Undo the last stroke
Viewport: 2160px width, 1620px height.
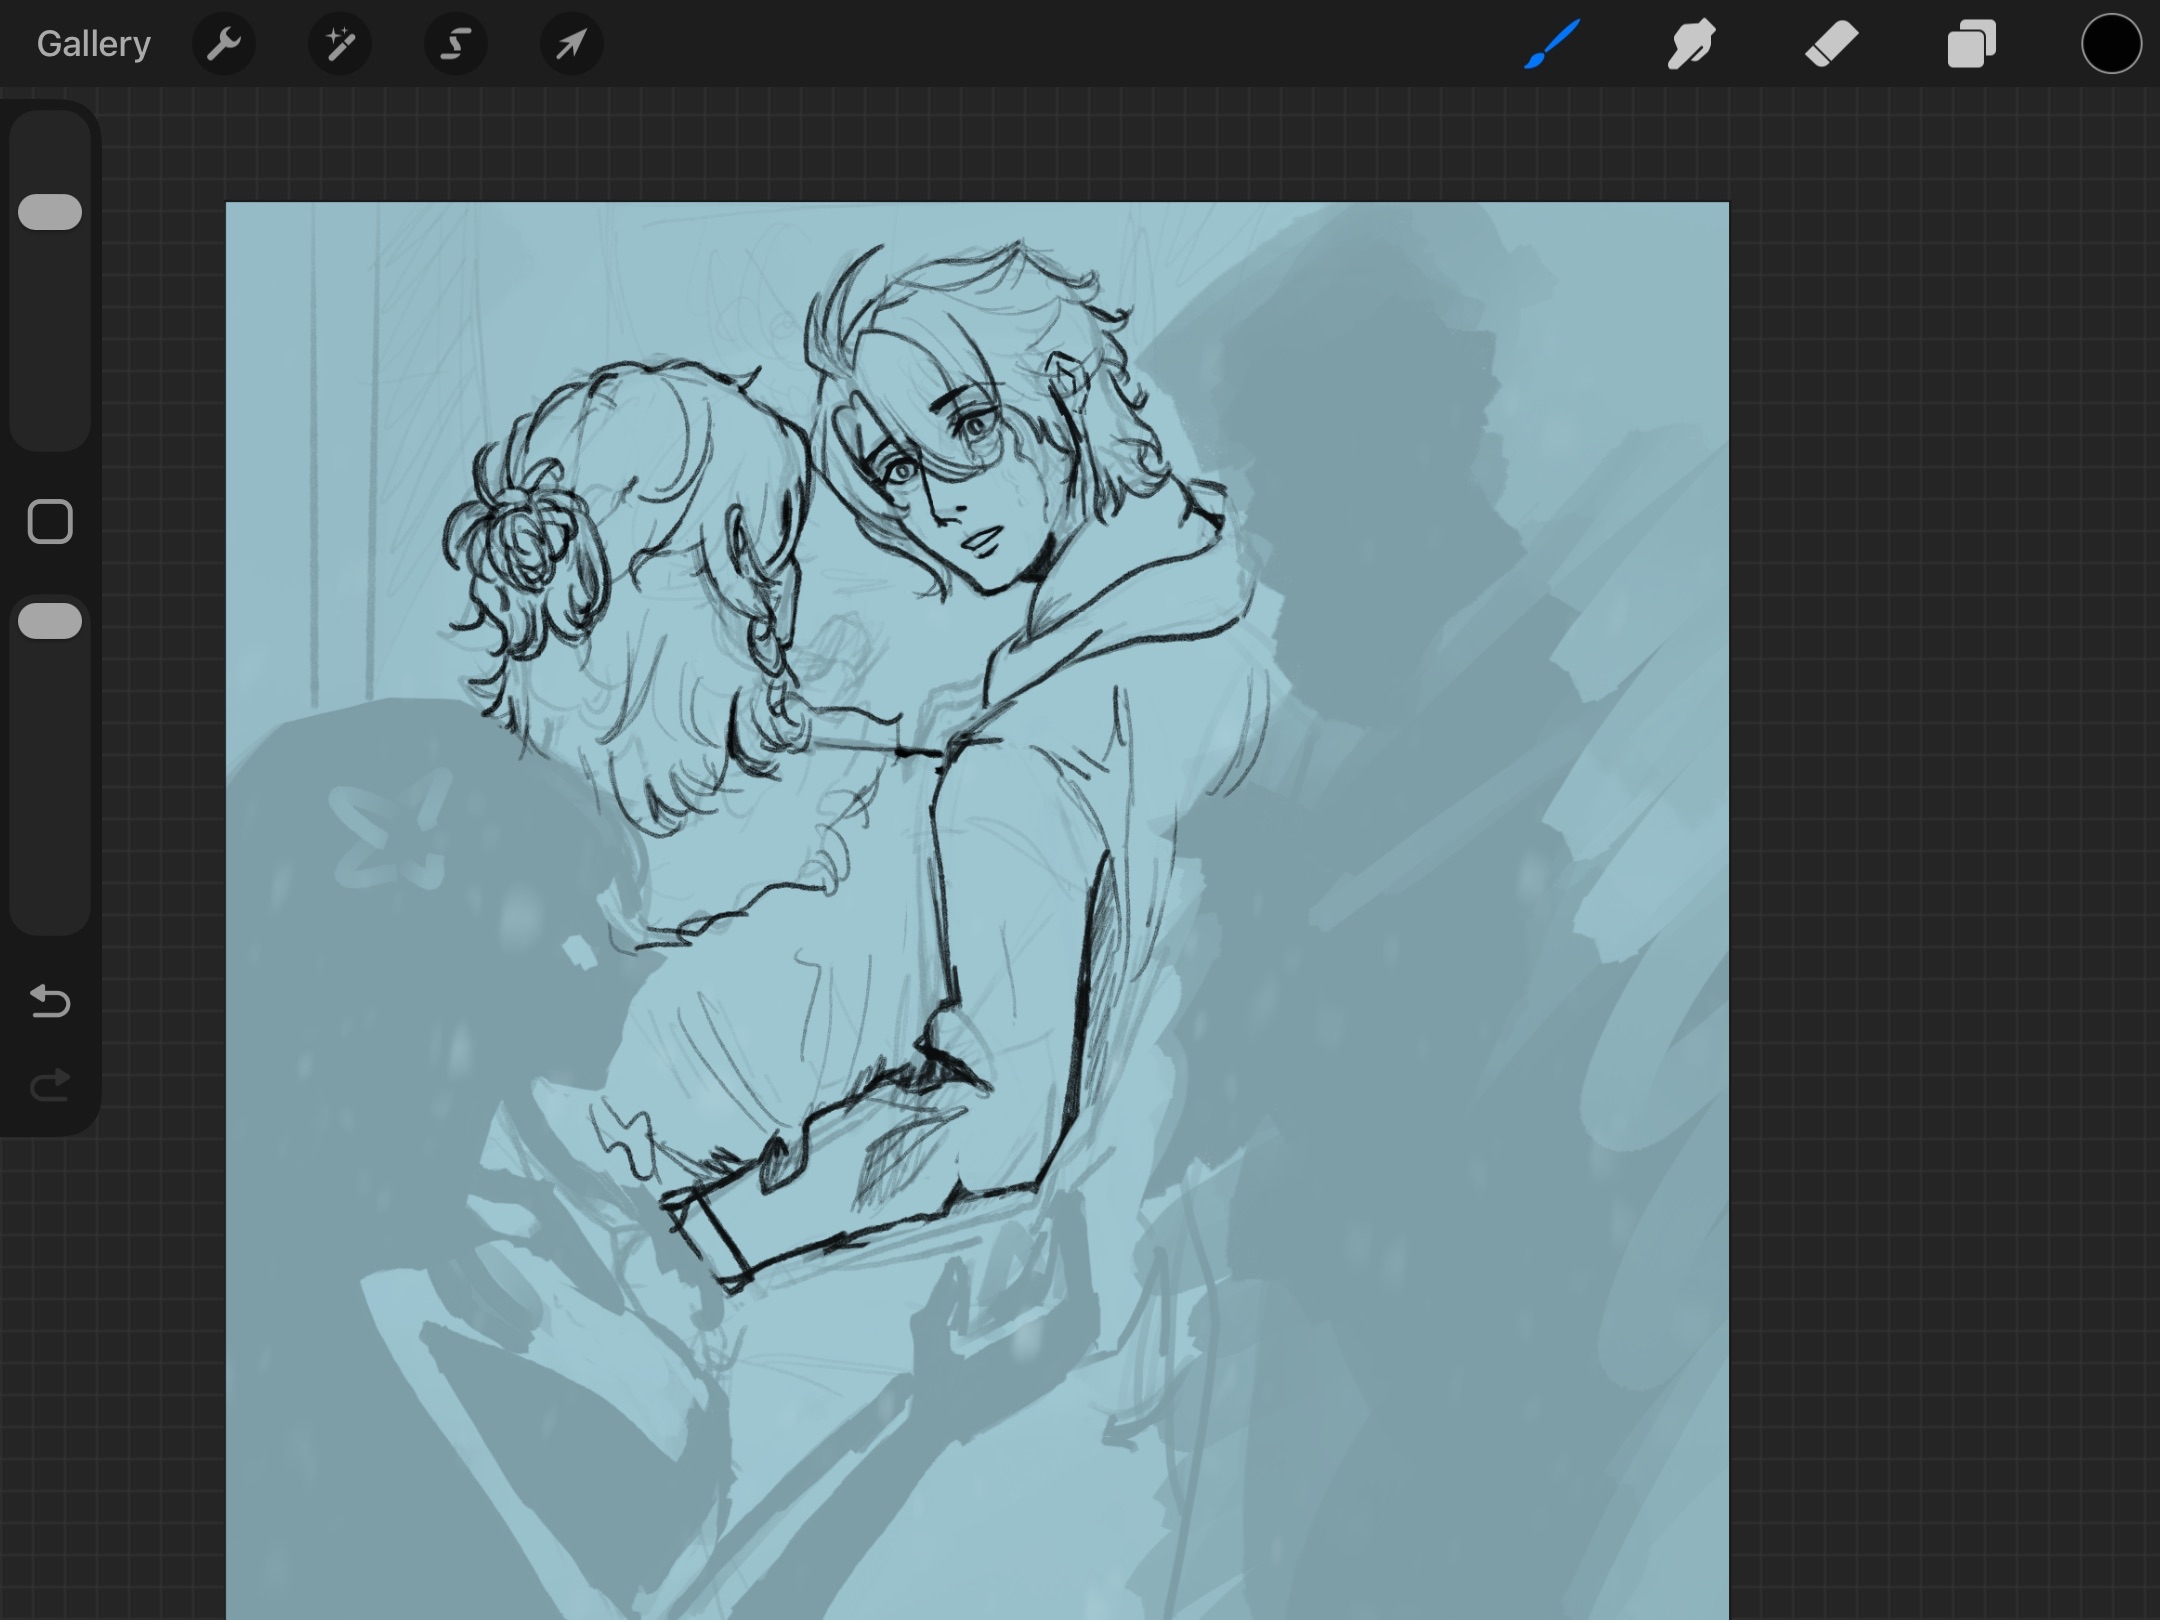[50, 1001]
